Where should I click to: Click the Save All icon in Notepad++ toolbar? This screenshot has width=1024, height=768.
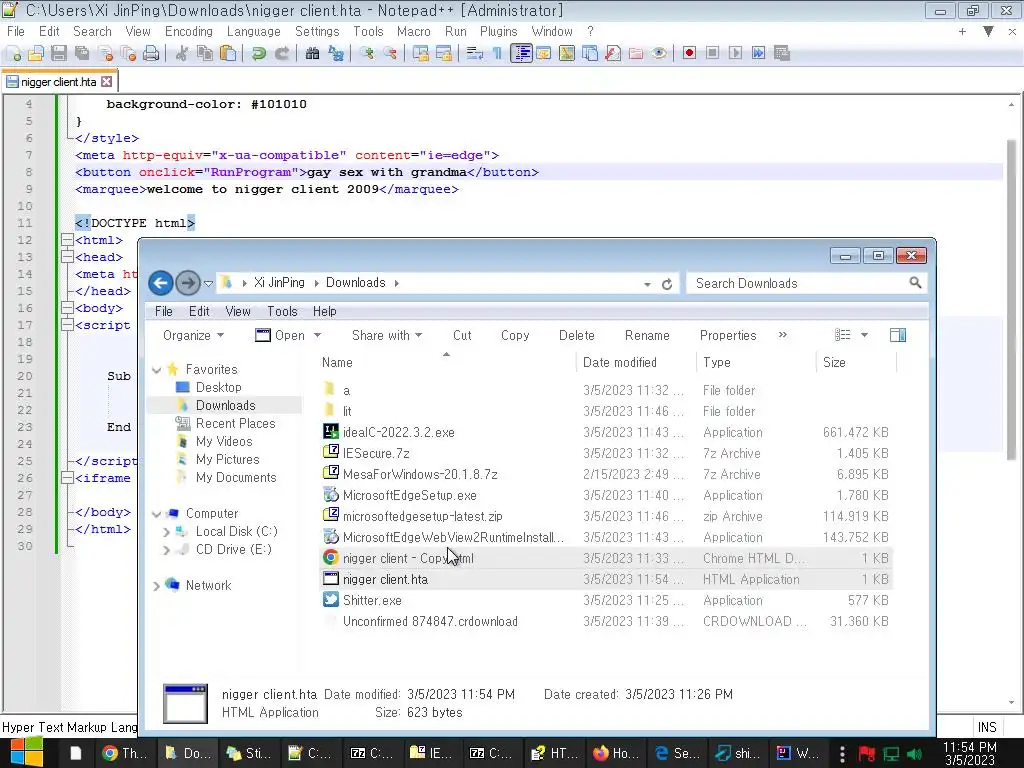click(x=82, y=54)
